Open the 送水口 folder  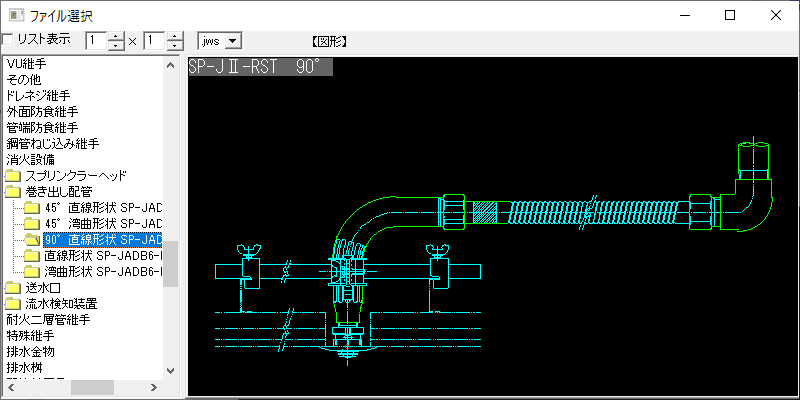coord(39,288)
